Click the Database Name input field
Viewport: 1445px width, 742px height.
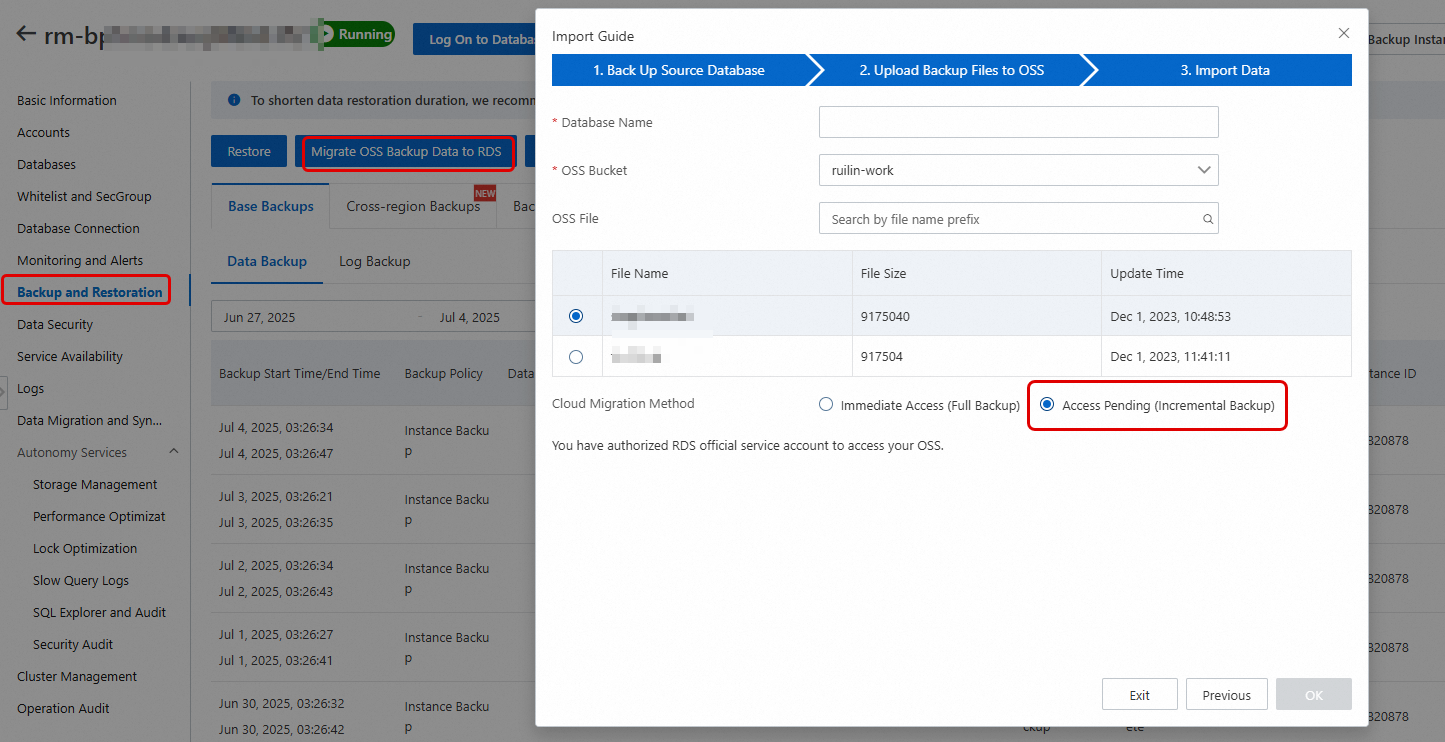pos(1018,122)
